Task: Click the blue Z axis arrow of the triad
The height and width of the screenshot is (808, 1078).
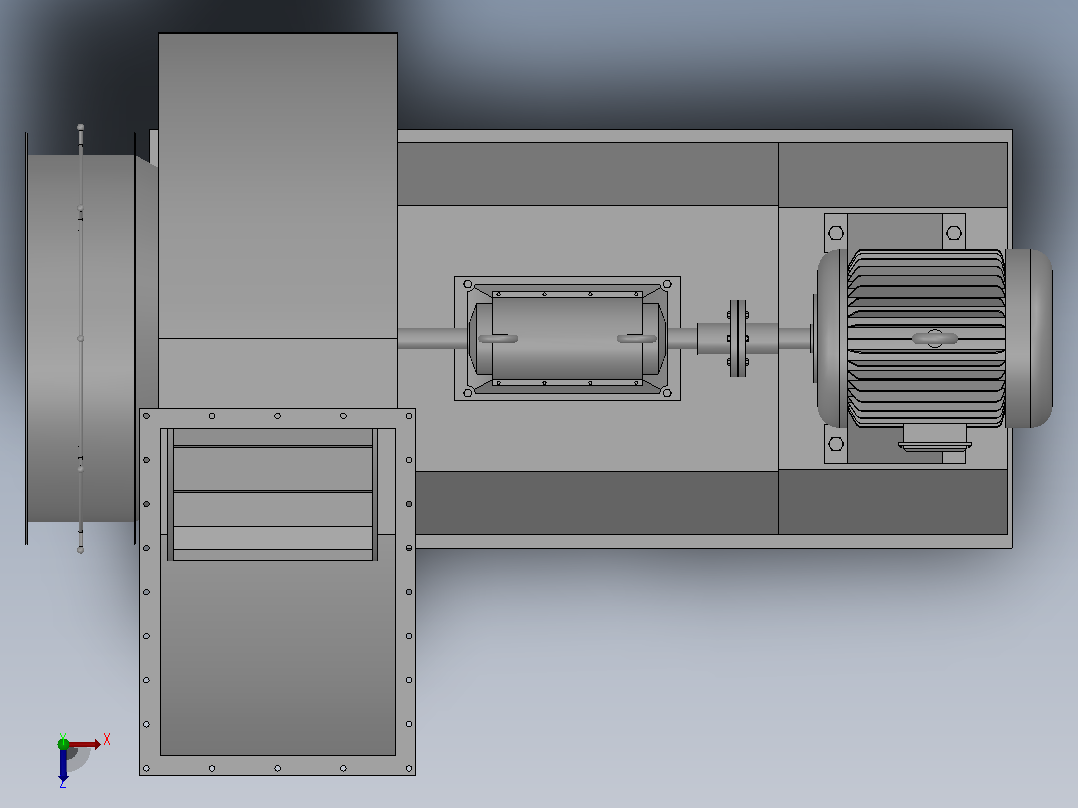Action: click(63, 765)
